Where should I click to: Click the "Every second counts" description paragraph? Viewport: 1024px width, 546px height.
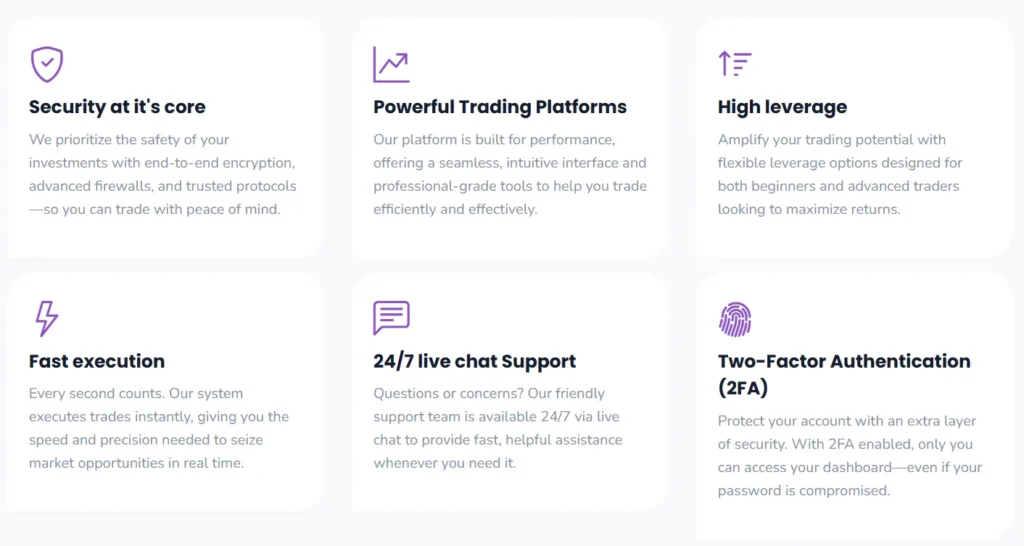[x=159, y=428]
